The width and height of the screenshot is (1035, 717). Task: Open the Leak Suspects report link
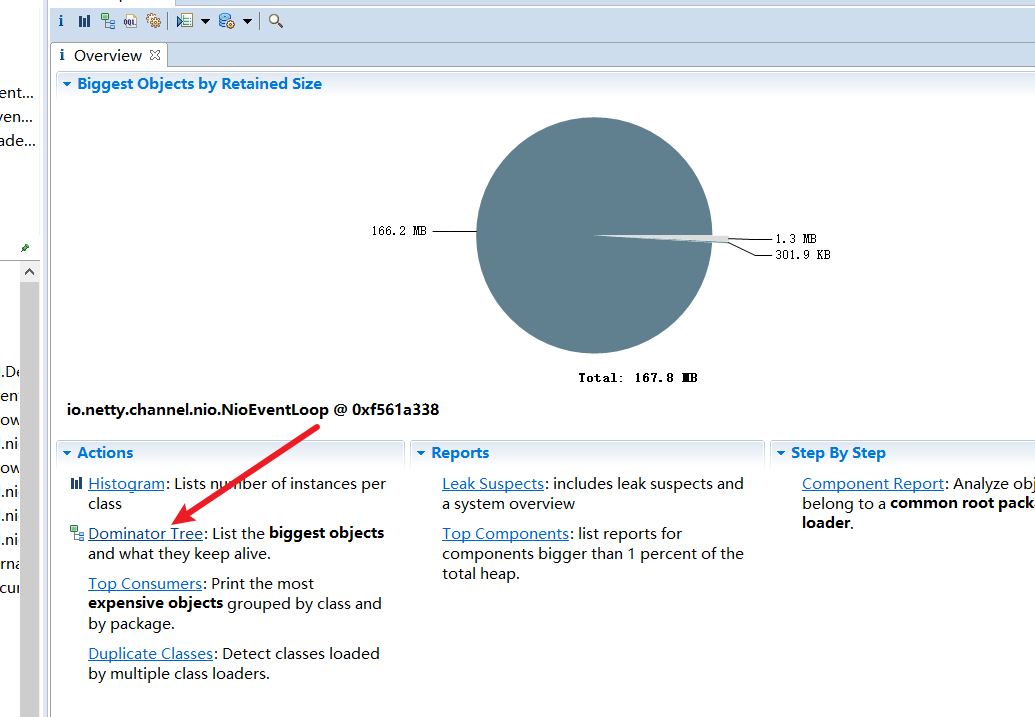493,484
